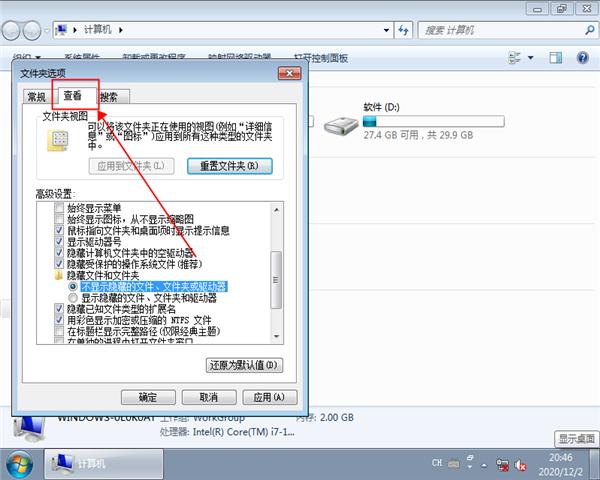Open the recent pages dropdown arrow
600x480 pixels.
(46, 30)
